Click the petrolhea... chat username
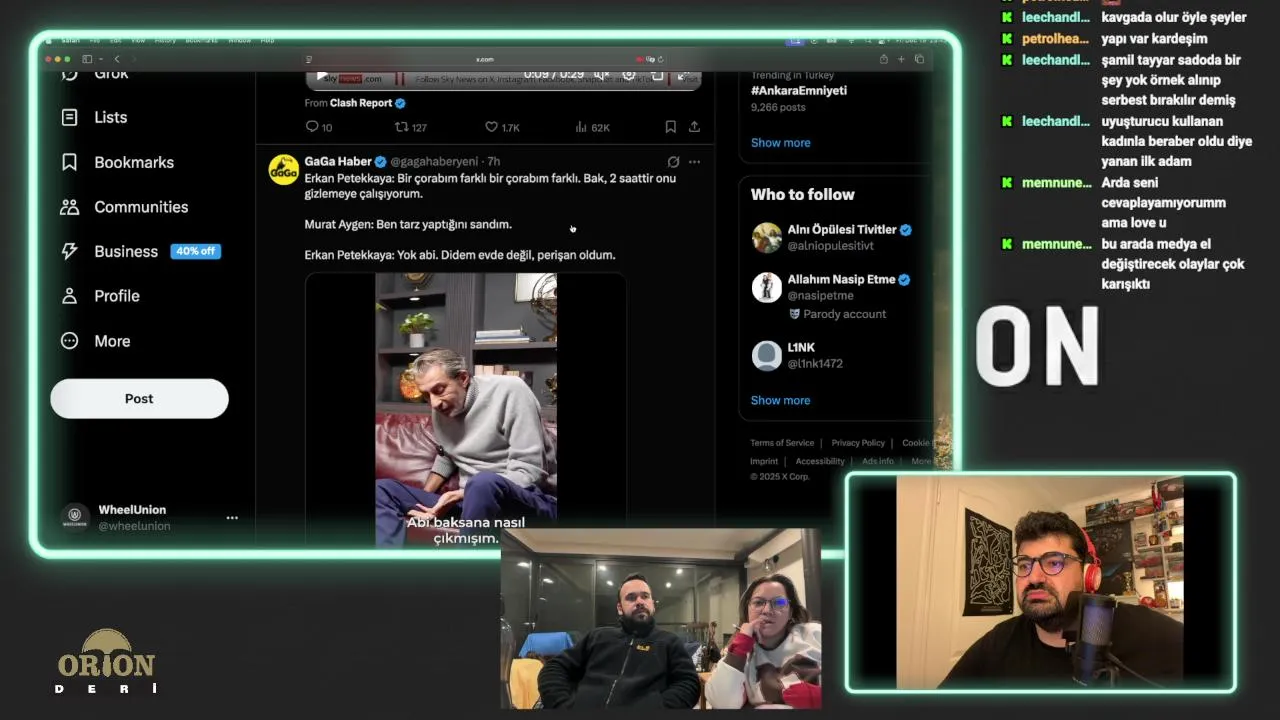 tap(1056, 39)
